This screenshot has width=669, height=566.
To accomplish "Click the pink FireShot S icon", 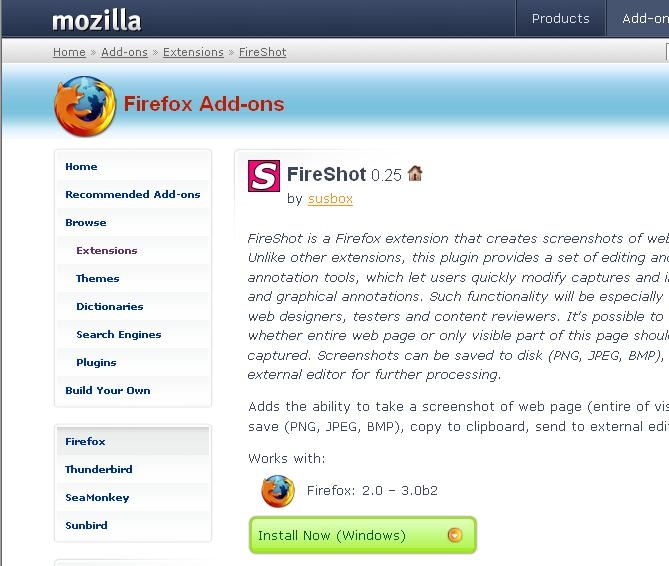I will [x=263, y=176].
